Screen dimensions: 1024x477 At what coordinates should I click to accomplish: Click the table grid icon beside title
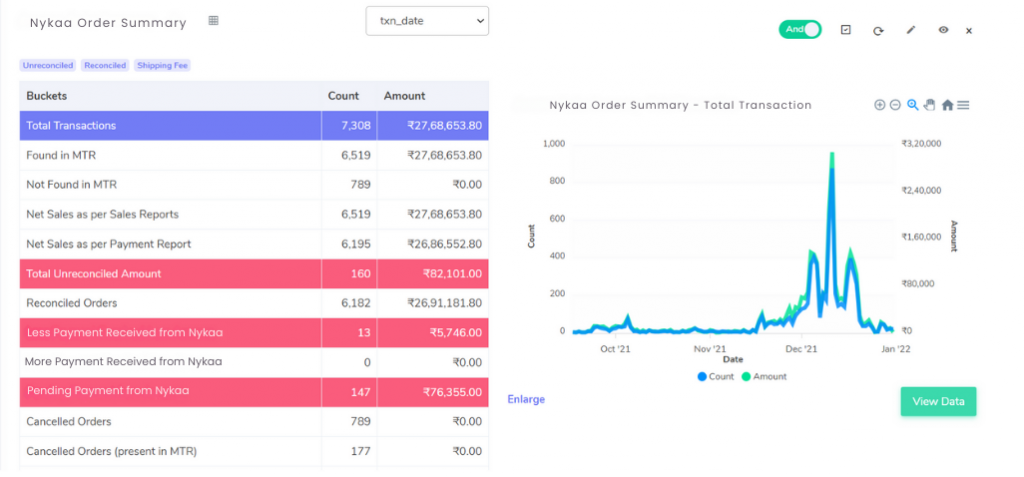click(213, 21)
